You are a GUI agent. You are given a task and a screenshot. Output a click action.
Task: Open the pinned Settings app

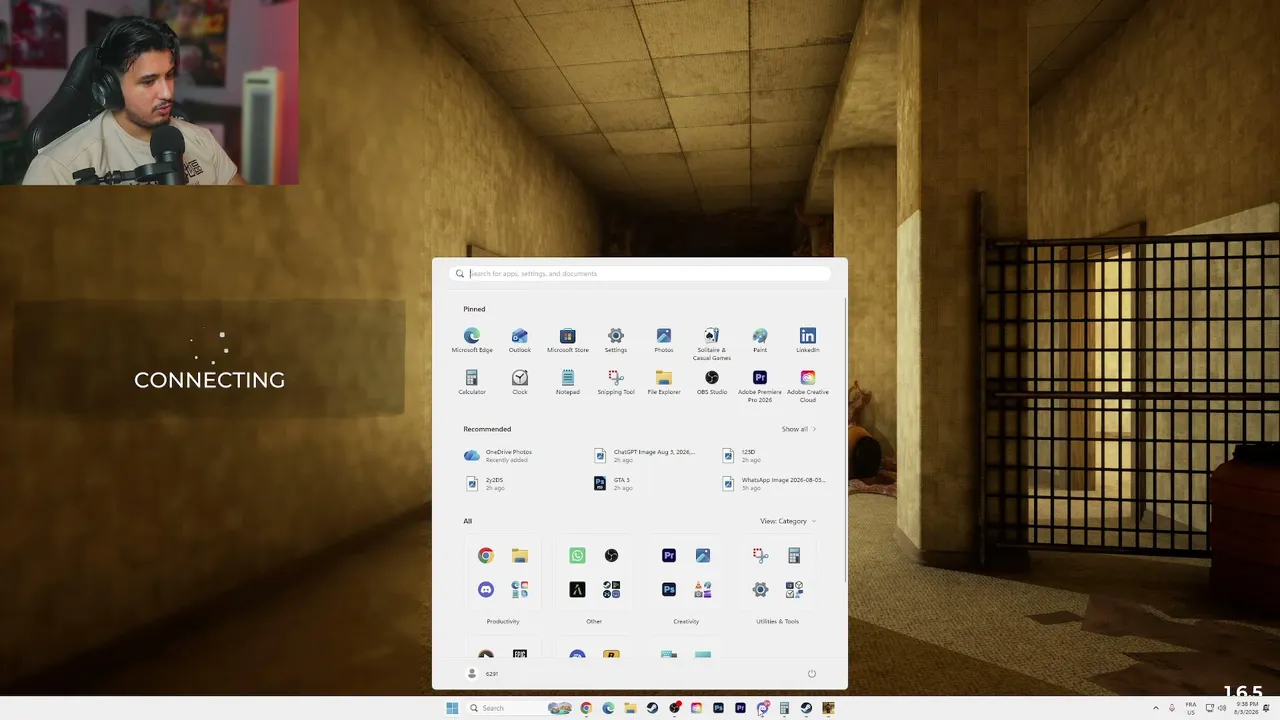tap(616, 340)
